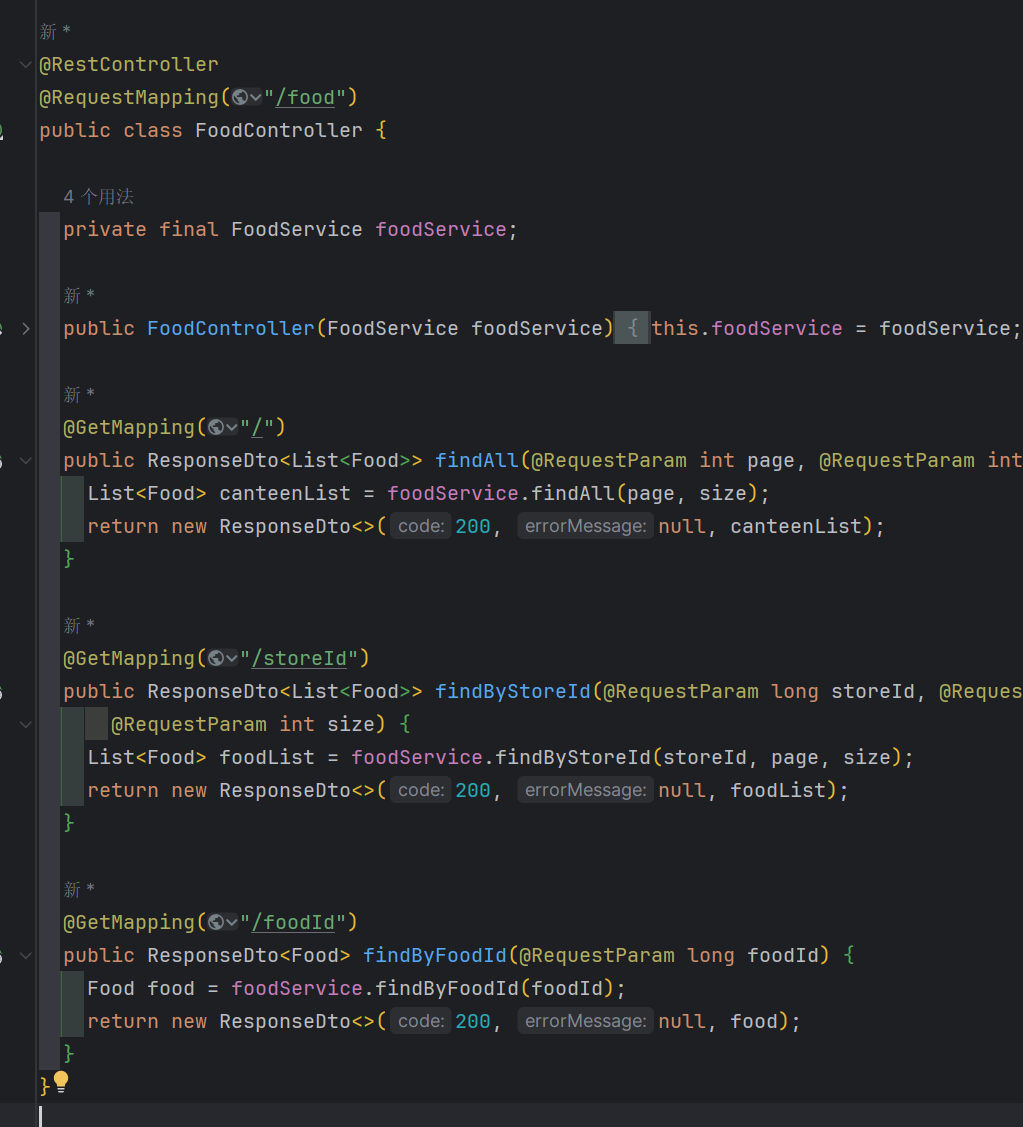Click "errorMessage:" hint in findAll return statement
Screen dimensions: 1023x1127
pyautogui.click(x=585, y=526)
